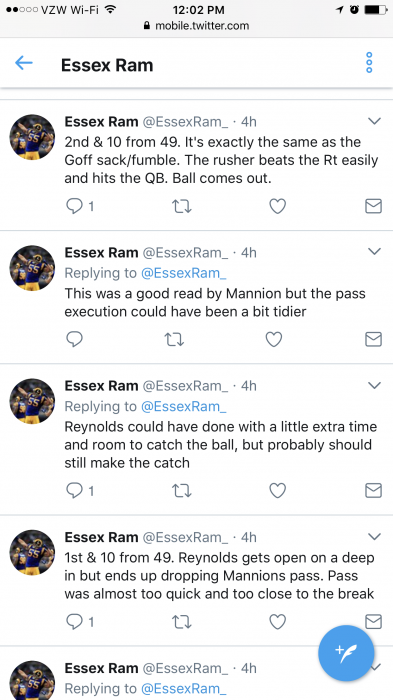This screenshot has width=393, height=700.
Task: Retweet the '1st & 10 from 49' tweet
Action: 182,621
